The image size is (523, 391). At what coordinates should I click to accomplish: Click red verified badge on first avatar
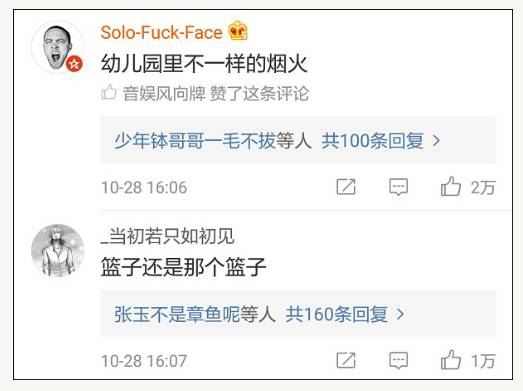74,64
